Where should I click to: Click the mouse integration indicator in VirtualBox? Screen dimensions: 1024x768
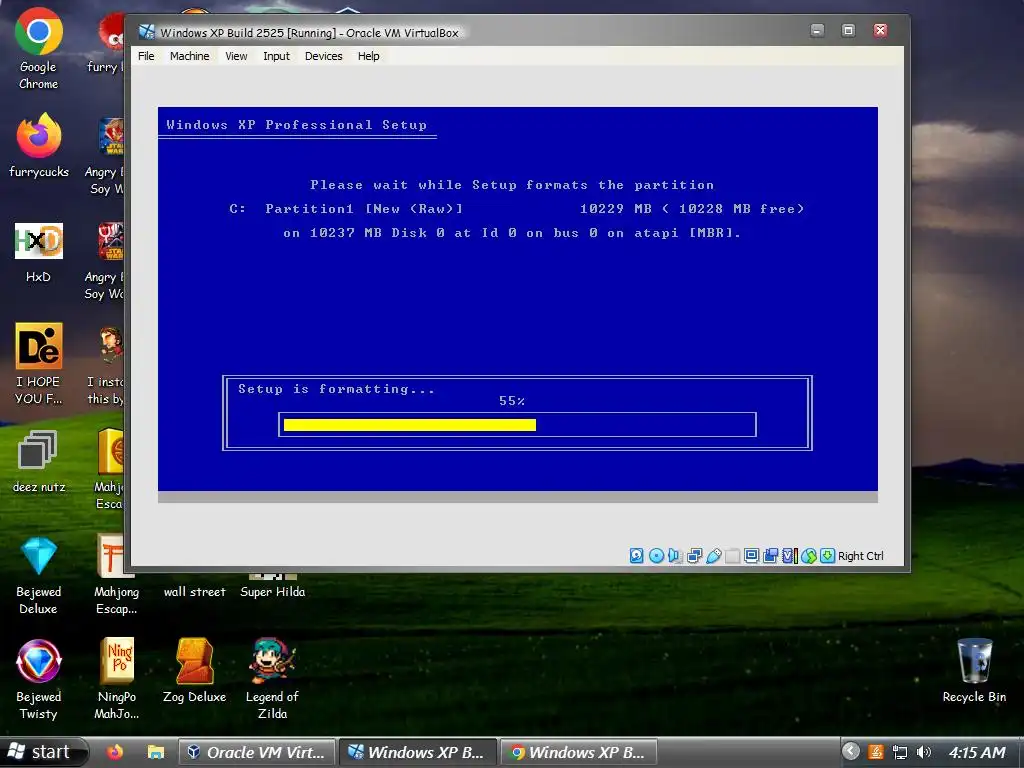point(808,556)
